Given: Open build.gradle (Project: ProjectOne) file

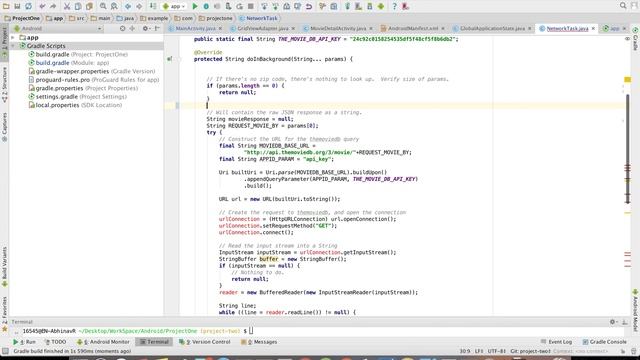Looking at the screenshot, I should (78, 54).
